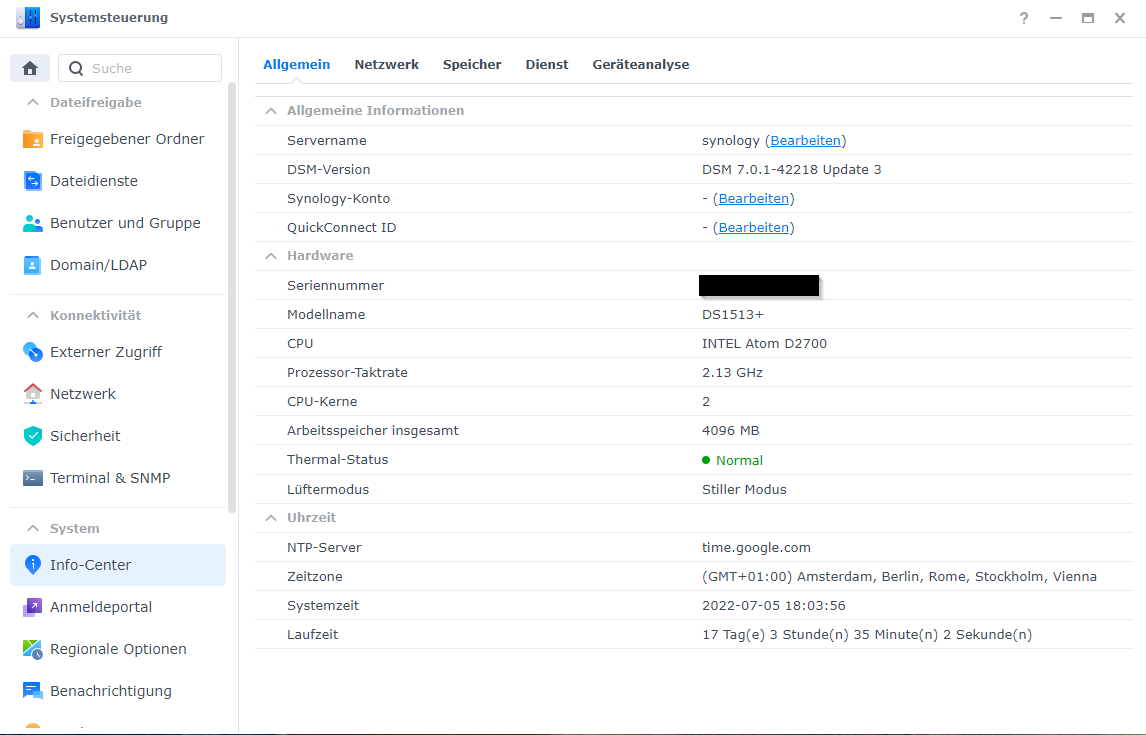Collapse the Hardware section
Viewport: 1146px width, 735px height.
271,256
